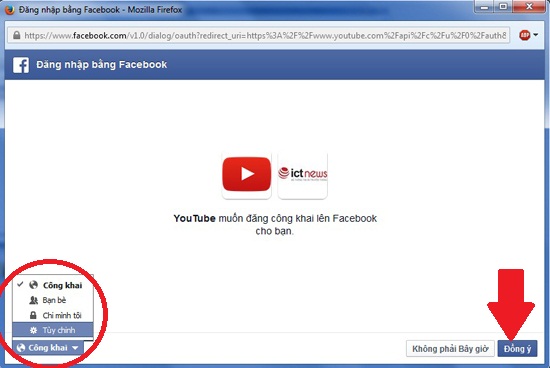Expand the Adblock Plus dropdown arrow

tap(536, 35)
